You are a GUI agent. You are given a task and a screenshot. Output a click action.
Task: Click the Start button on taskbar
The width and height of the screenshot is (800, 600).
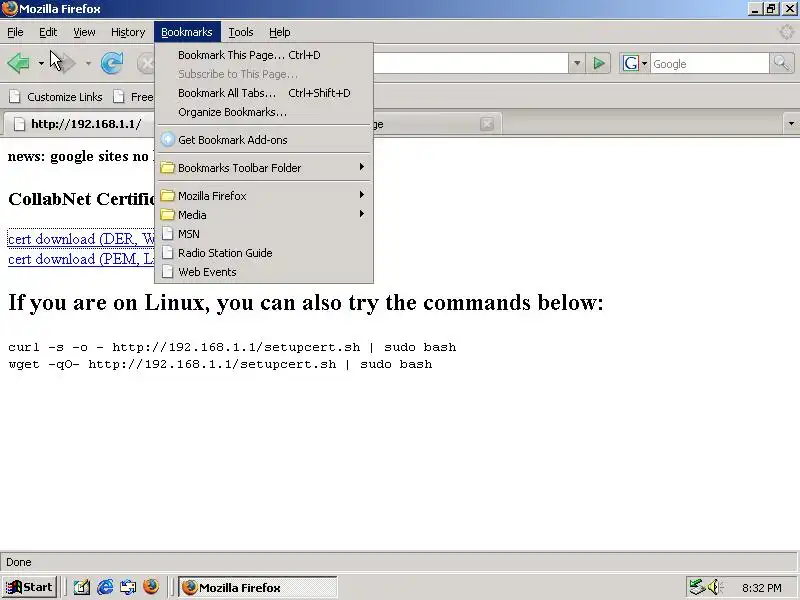tap(29, 587)
